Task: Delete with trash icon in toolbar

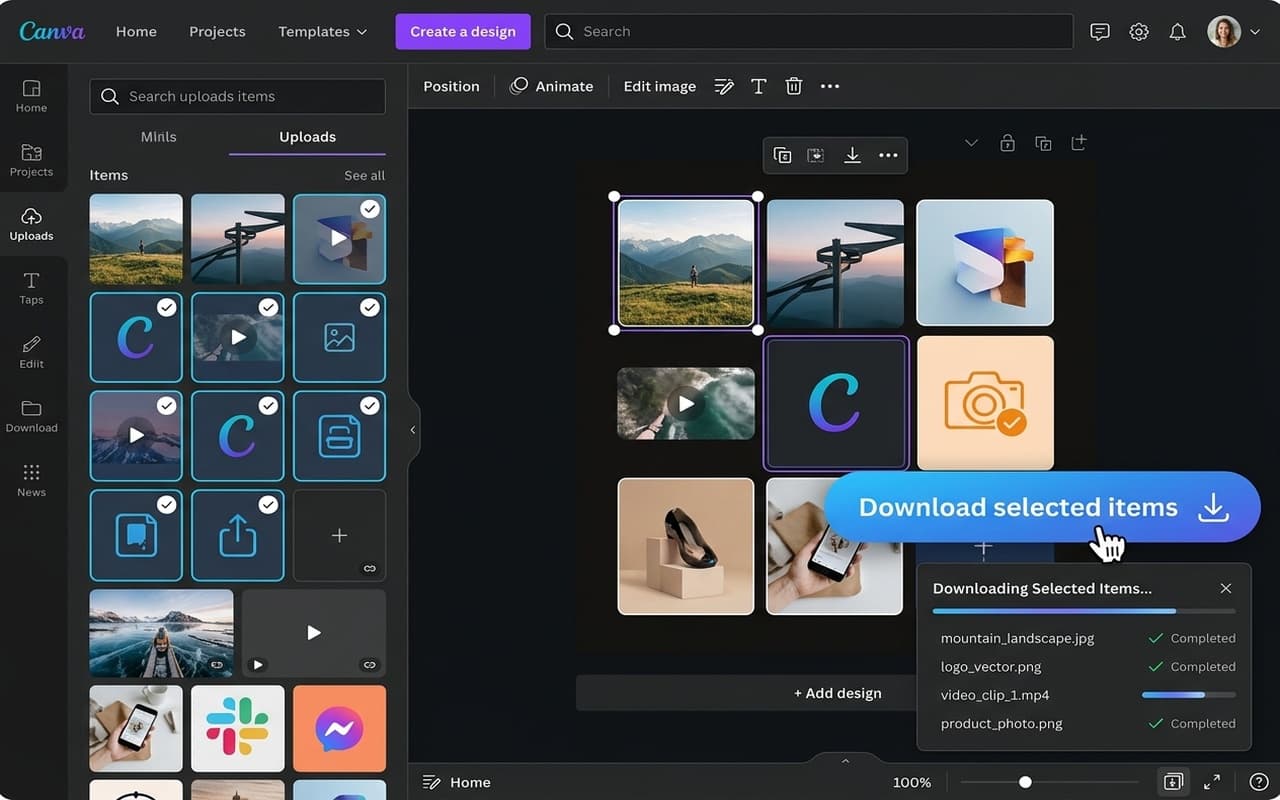Action: tap(794, 87)
